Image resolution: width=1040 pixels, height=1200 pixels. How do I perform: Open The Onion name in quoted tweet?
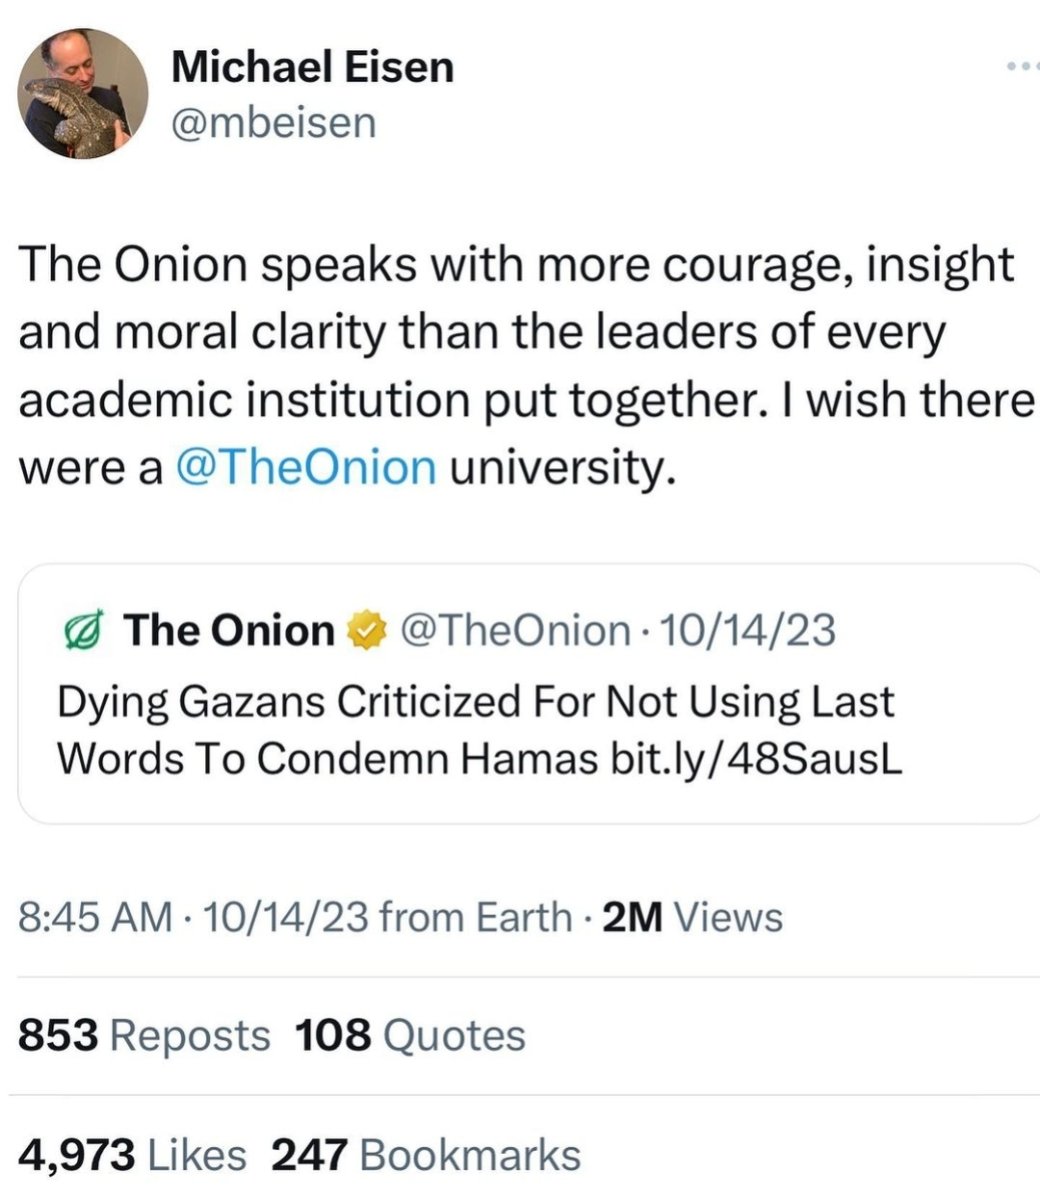pos(229,630)
